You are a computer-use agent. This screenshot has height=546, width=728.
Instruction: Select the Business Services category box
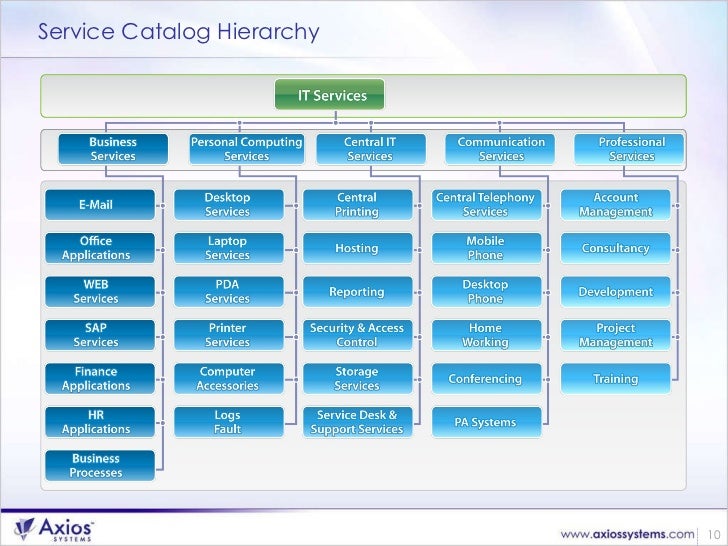113,149
